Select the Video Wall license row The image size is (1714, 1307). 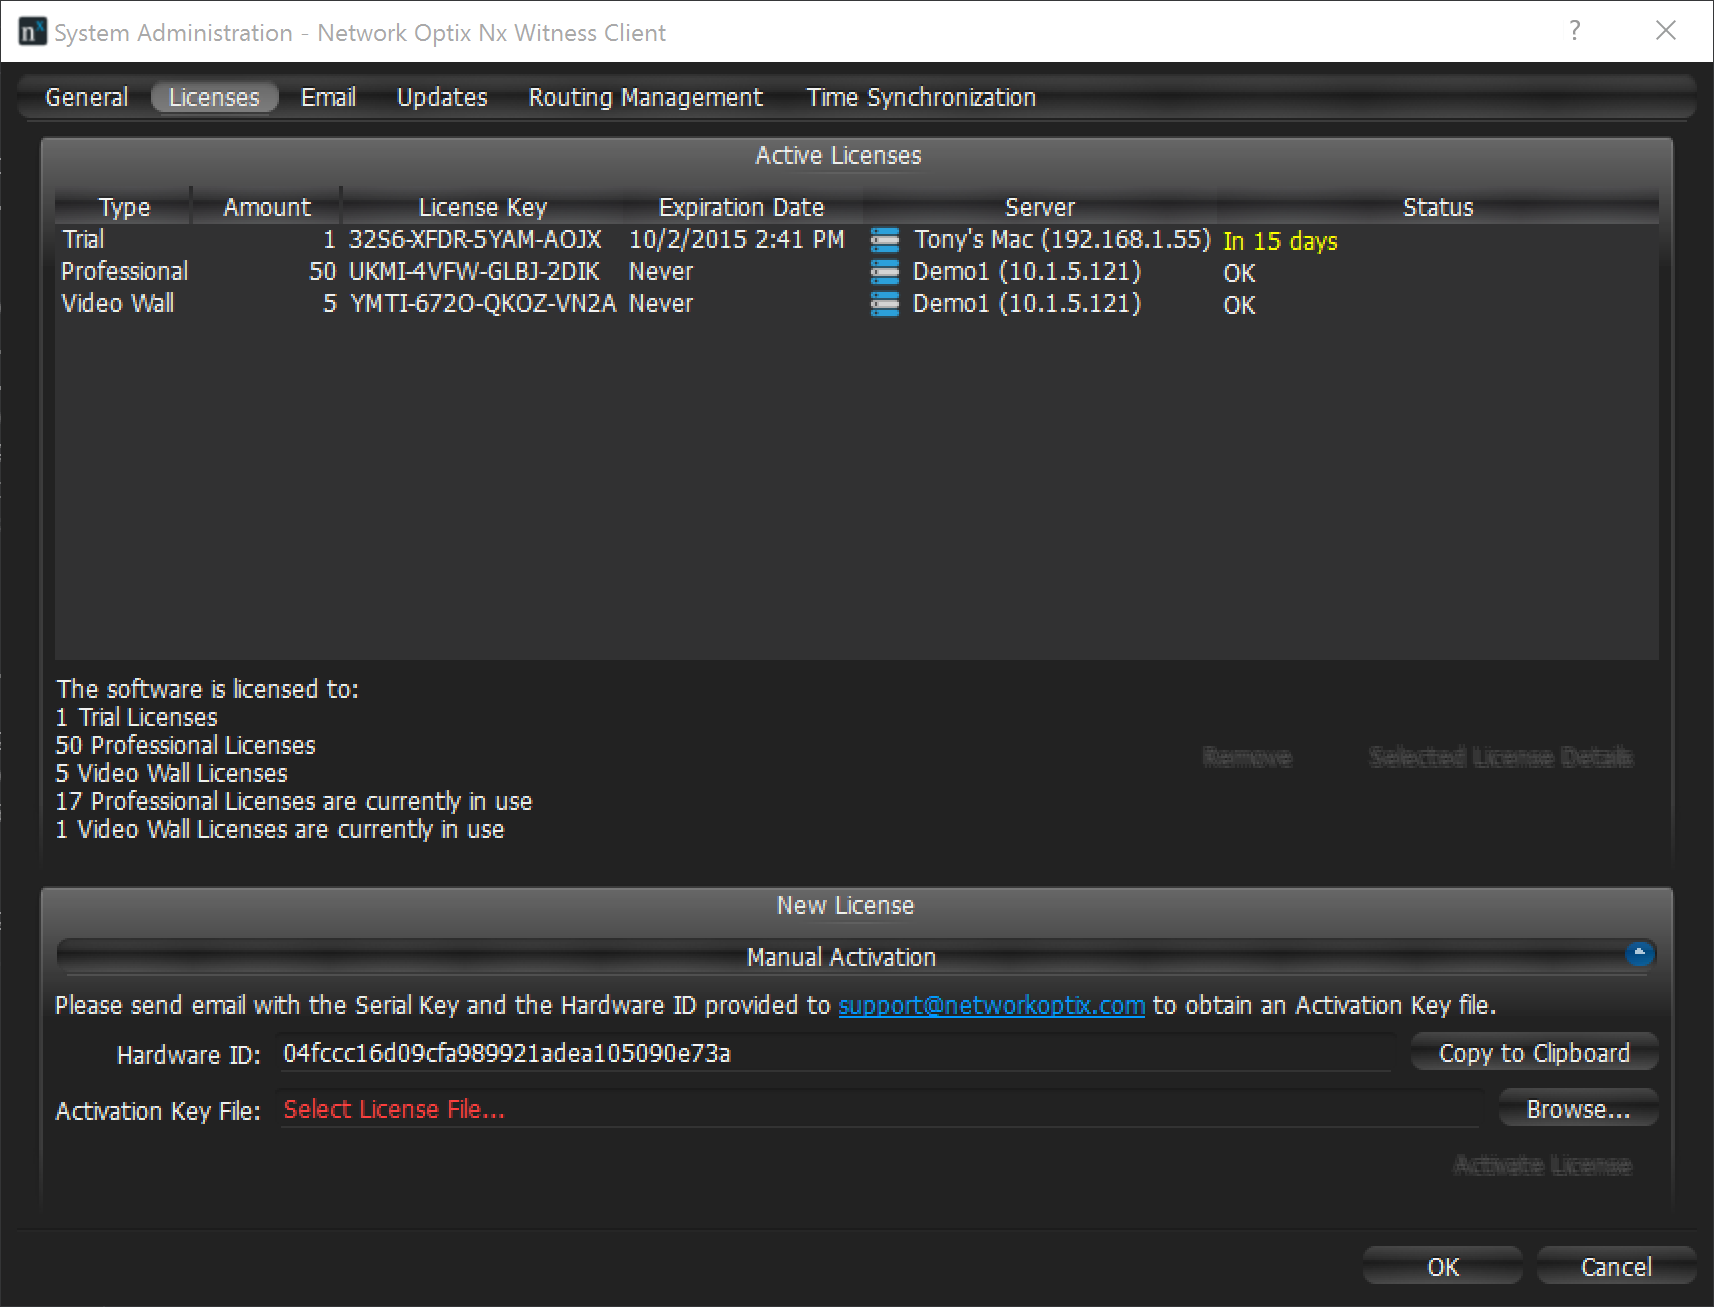click(x=856, y=304)
